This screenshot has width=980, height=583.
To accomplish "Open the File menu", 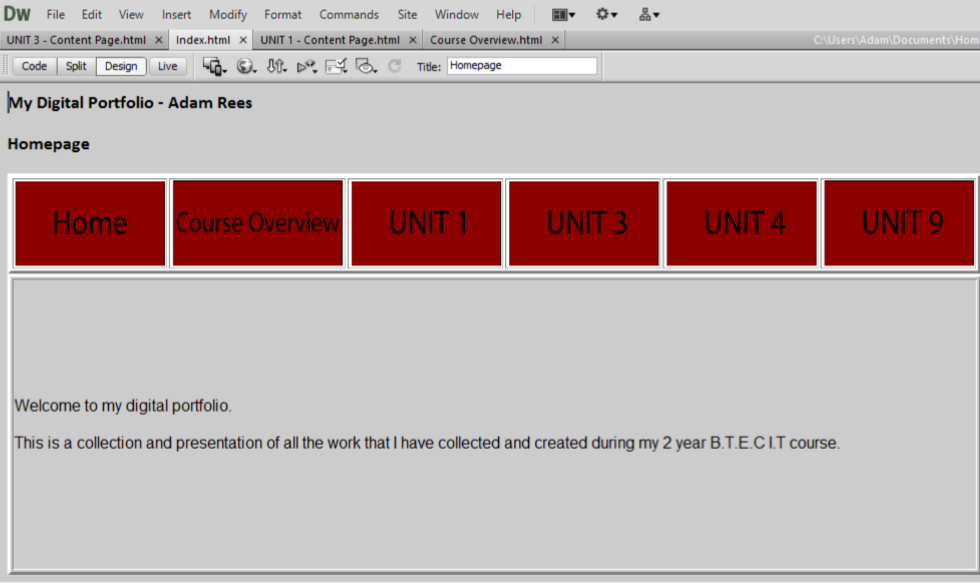I will (x=56, y=14).
